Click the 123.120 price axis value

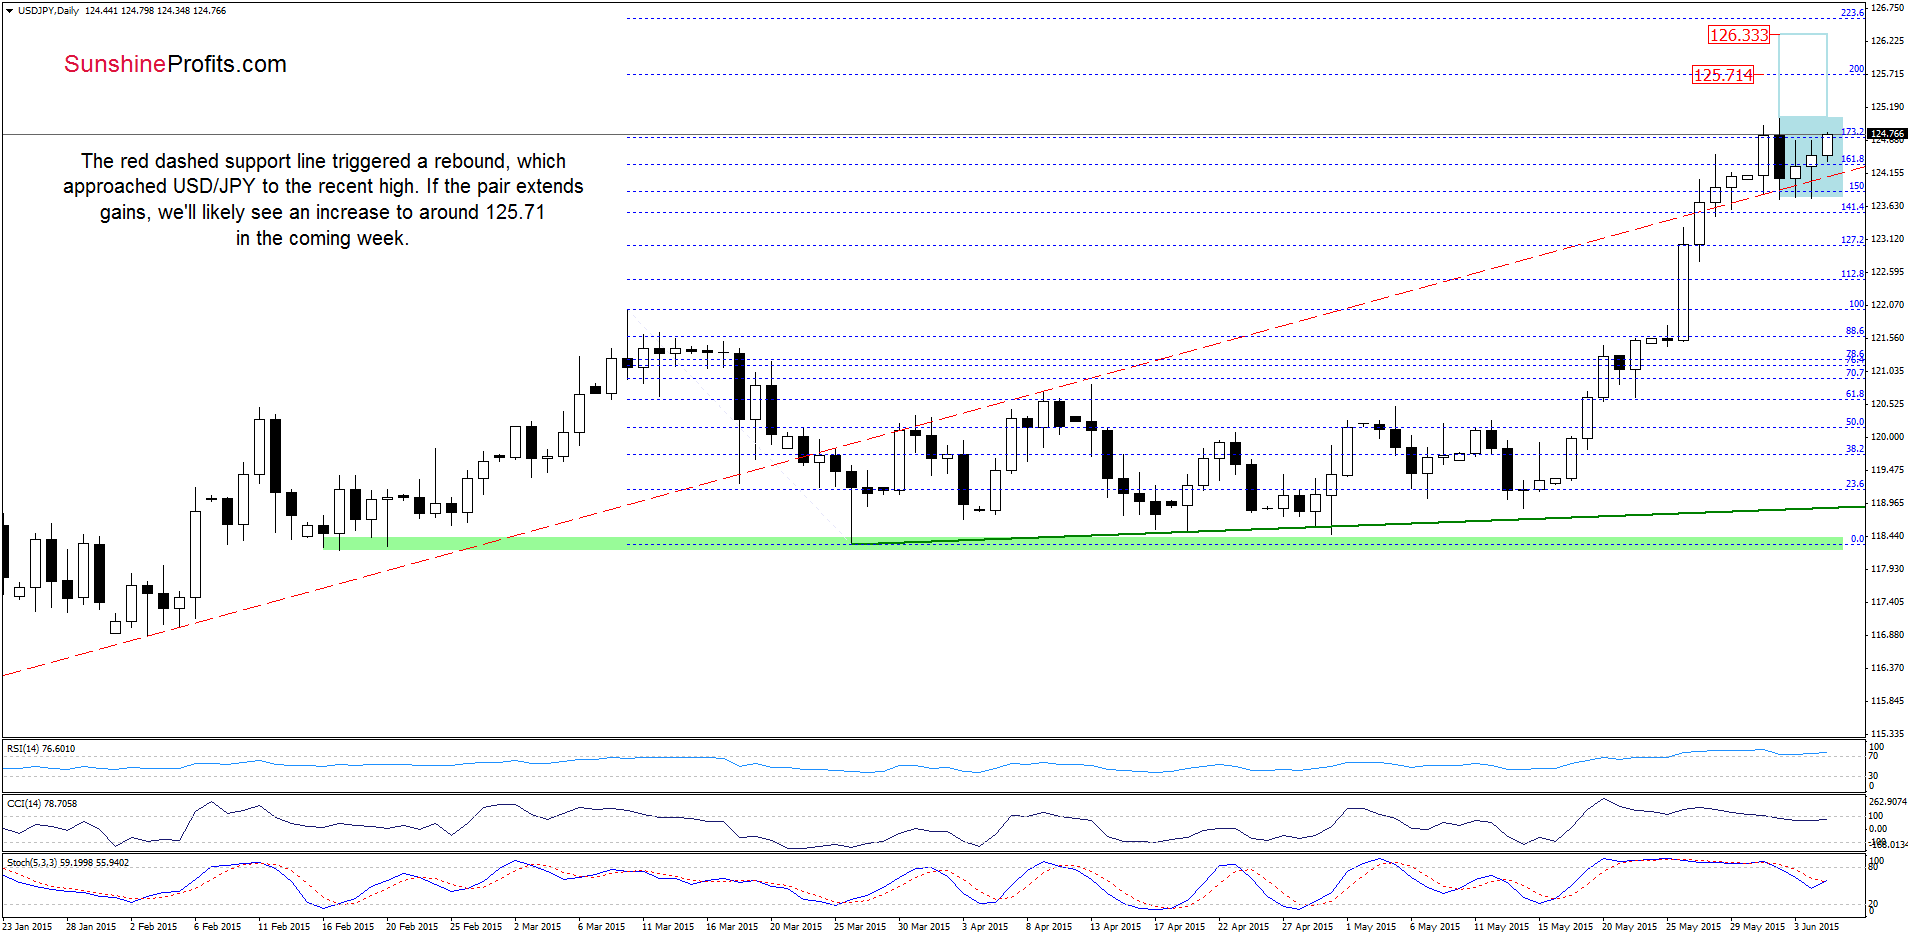1887,239
